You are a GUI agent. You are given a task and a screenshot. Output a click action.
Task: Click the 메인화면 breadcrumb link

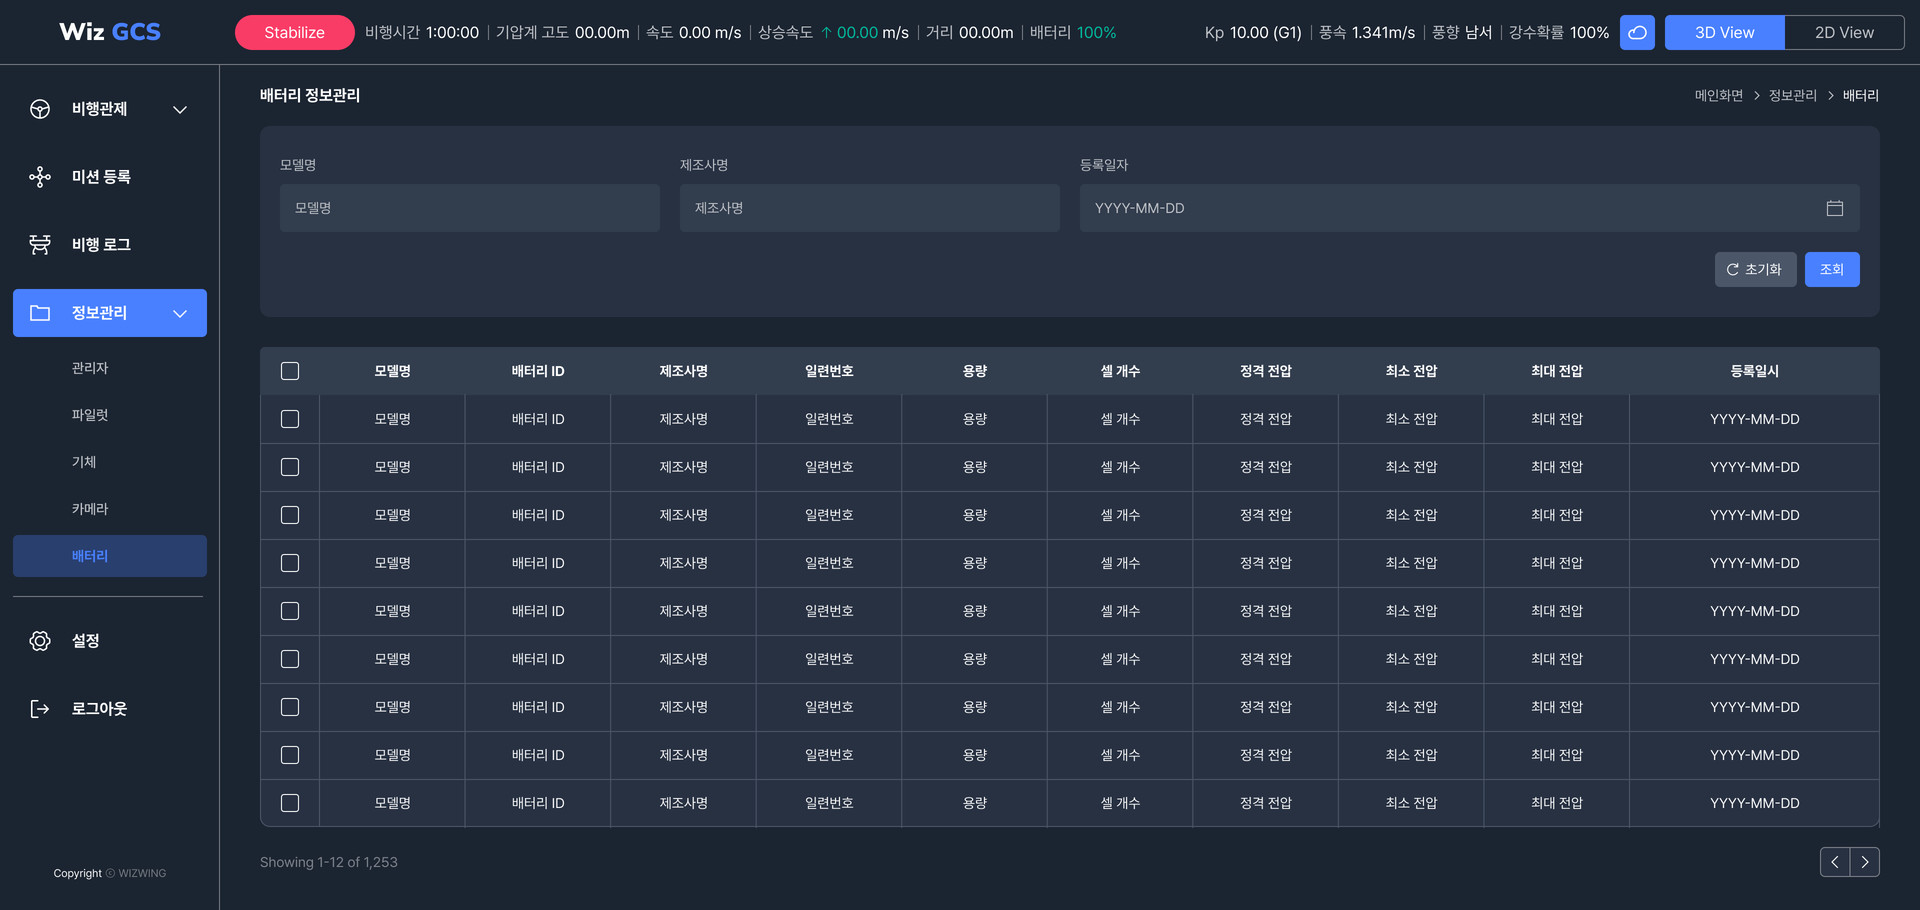point(1719,96)
